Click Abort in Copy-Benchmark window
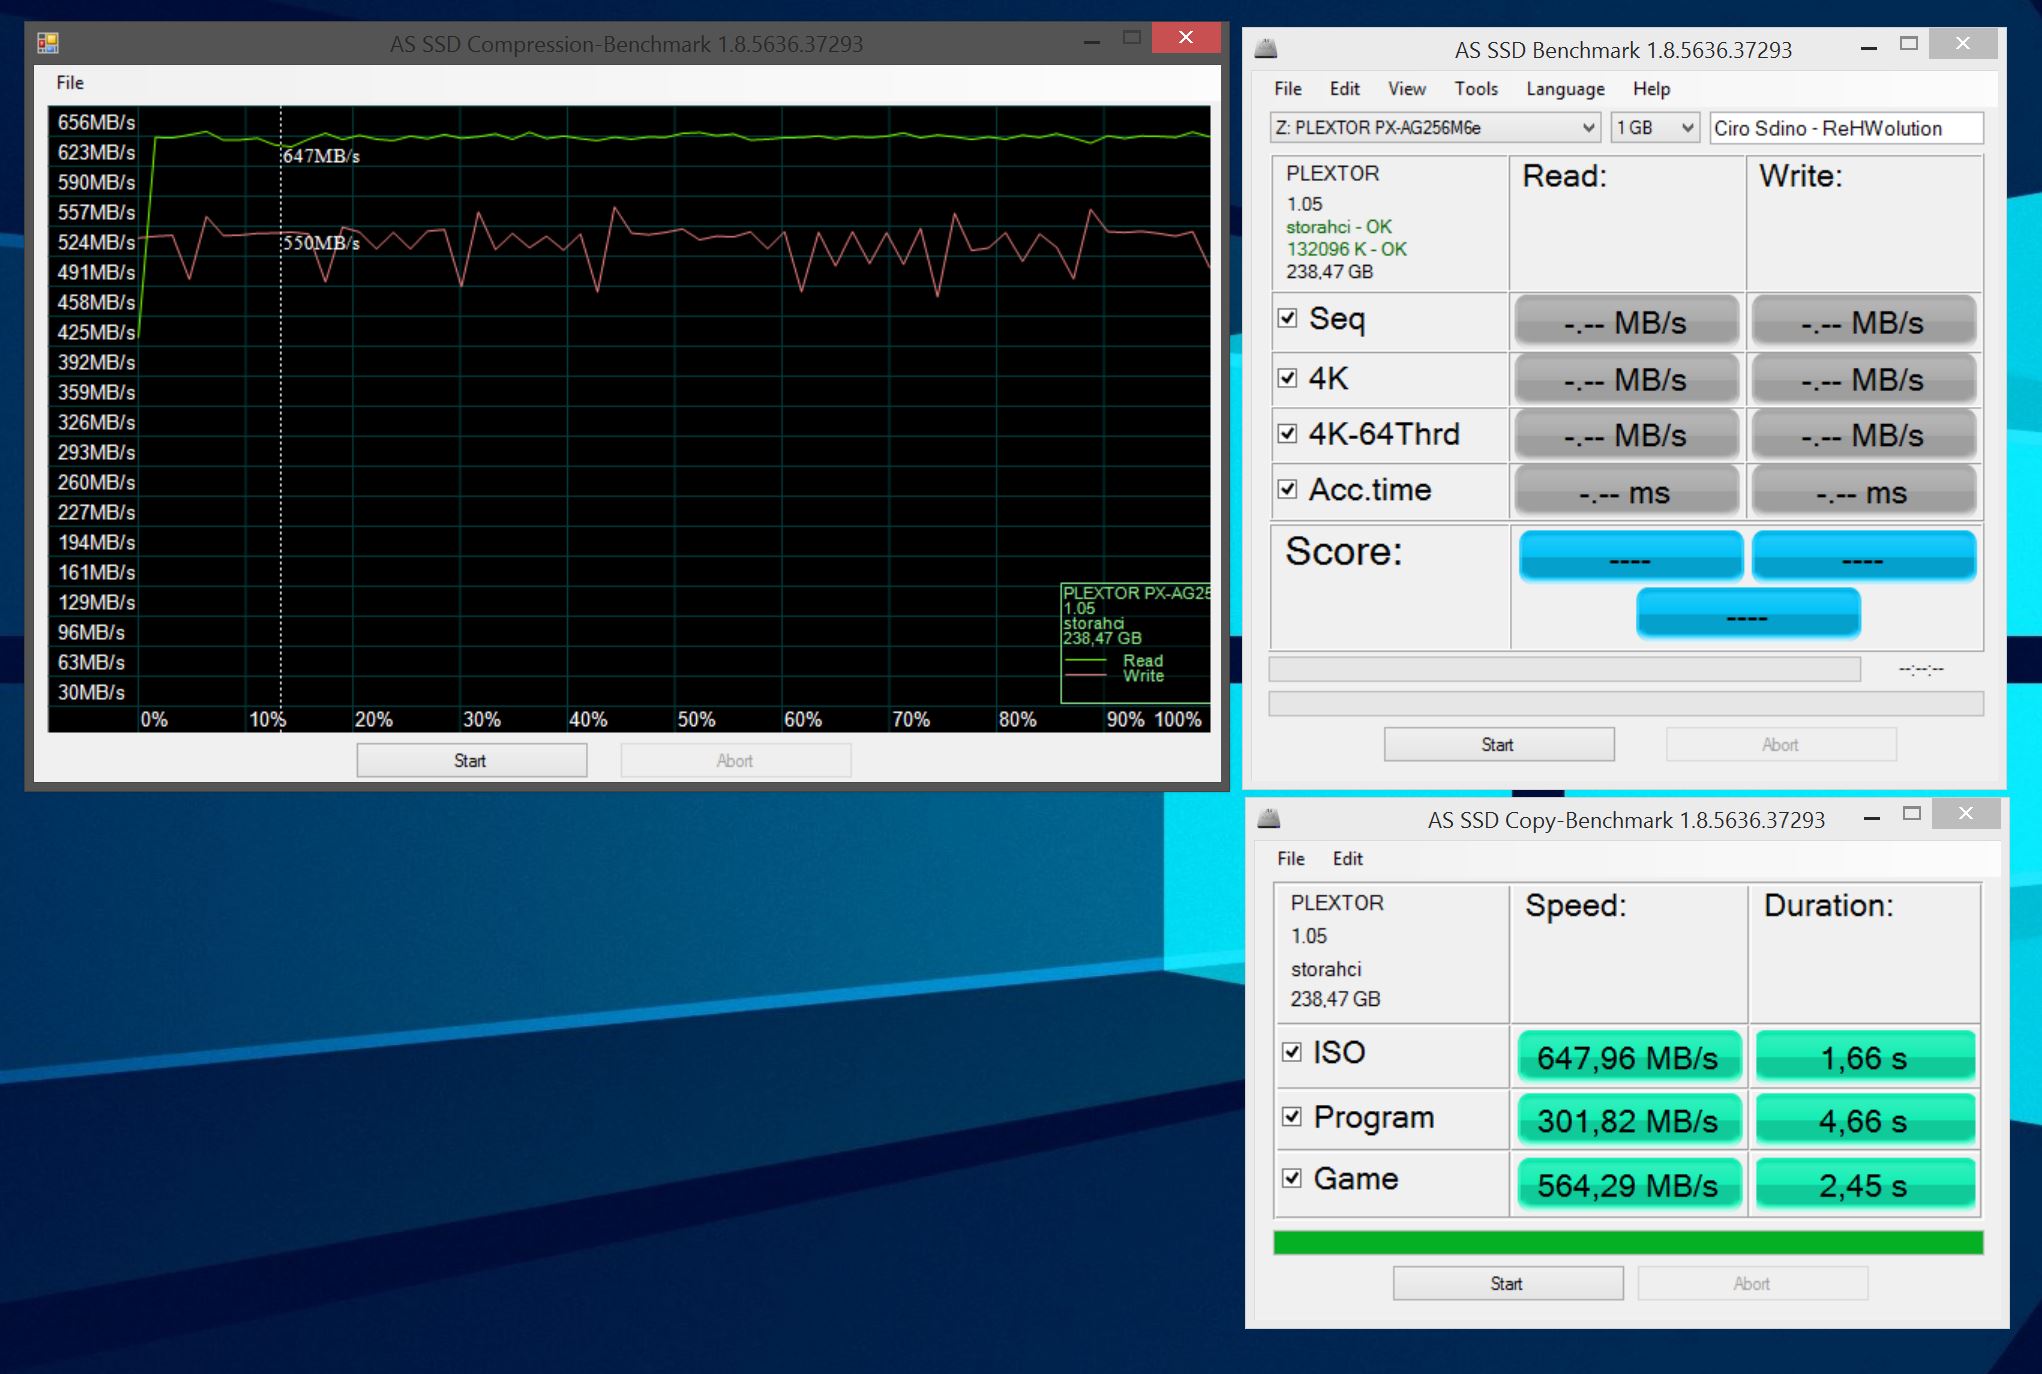 coord(1752,1284)
